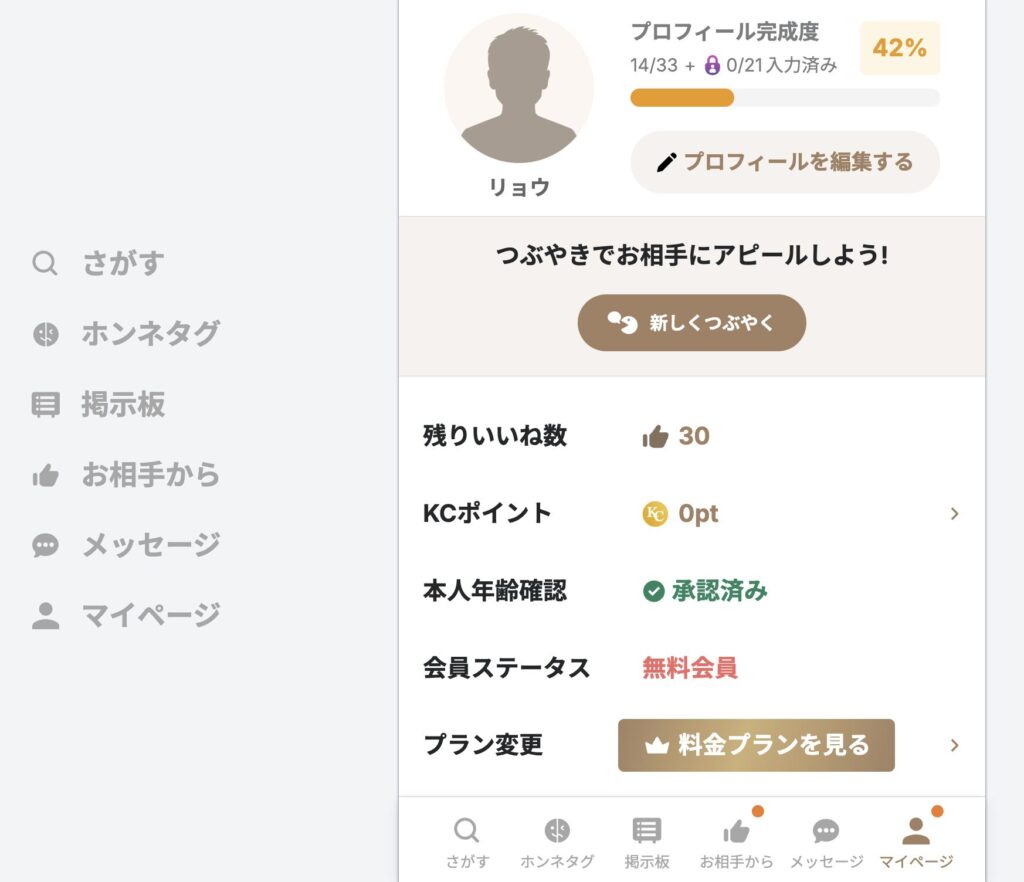Open お相手から via the thumbs-up sidebar icon

coord(44,474)
